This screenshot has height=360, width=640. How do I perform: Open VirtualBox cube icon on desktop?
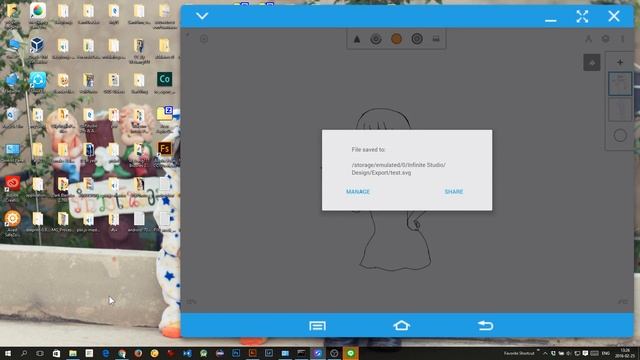(x=37, y=44)
